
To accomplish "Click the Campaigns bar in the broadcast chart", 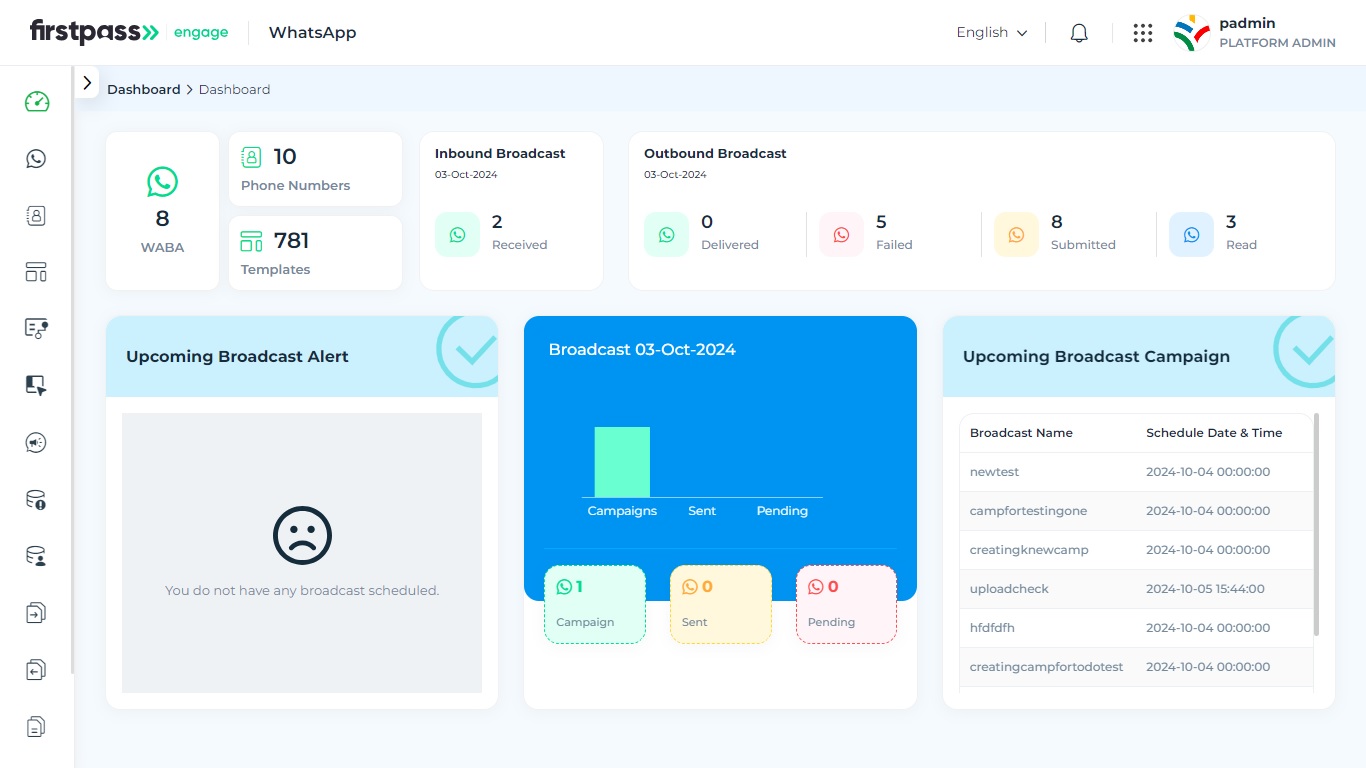I will point(622,462).
